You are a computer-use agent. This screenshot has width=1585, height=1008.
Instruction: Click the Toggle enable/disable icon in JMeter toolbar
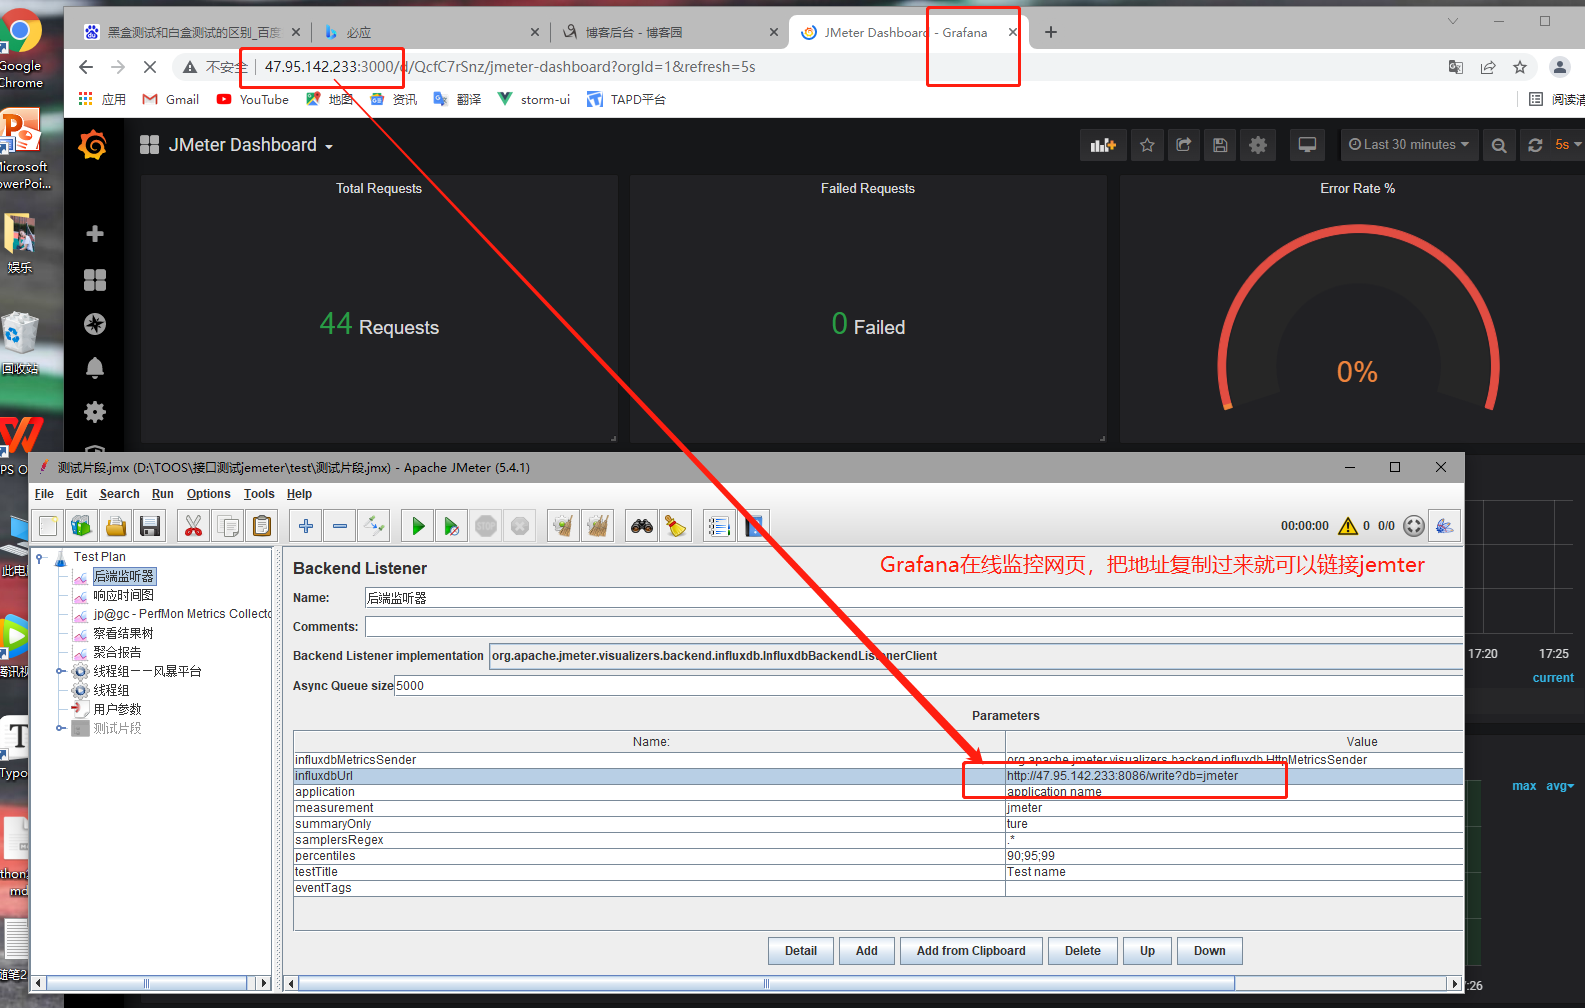click(x=374, y=526)
